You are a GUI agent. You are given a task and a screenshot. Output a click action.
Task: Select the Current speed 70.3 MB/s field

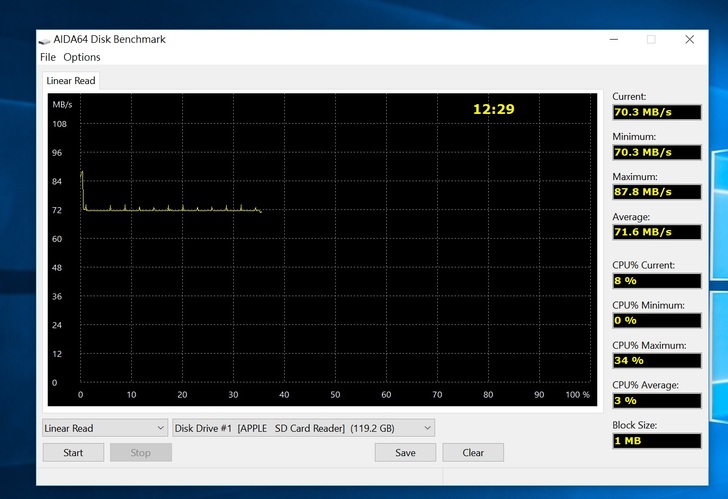656,112
